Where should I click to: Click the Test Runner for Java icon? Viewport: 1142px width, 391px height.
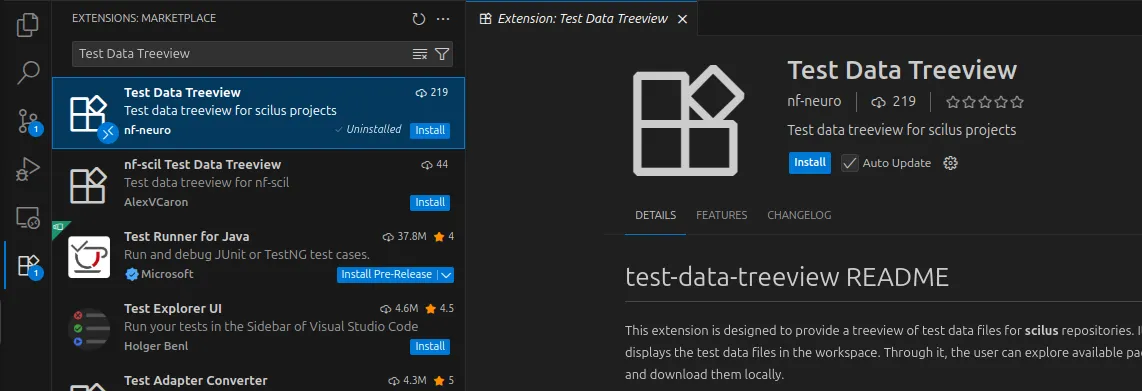(89, 257)
